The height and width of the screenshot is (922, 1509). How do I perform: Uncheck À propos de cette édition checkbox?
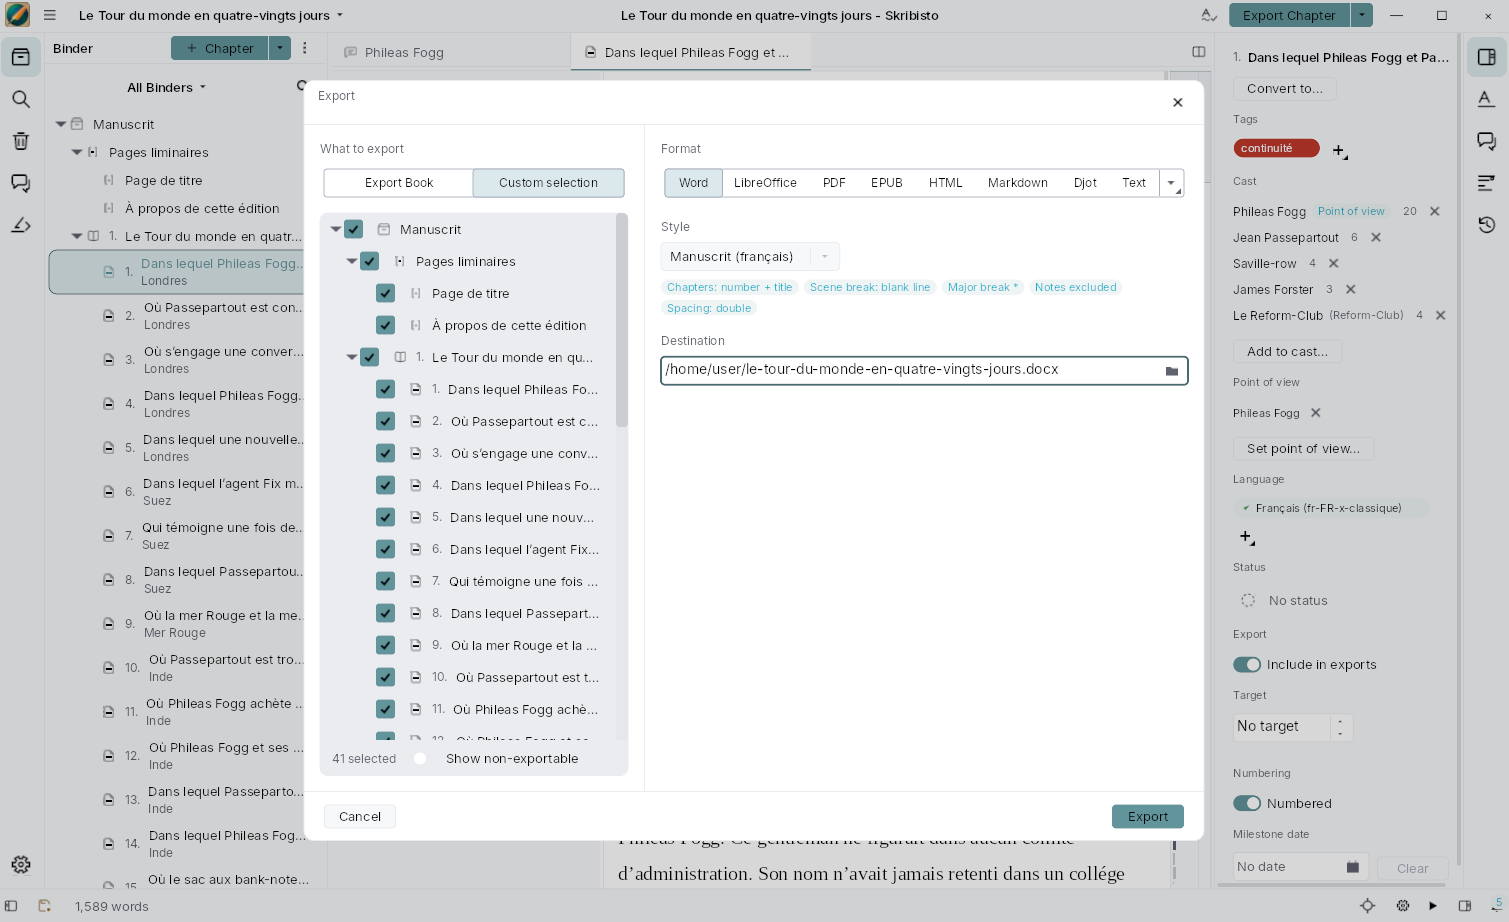[385, 325]
